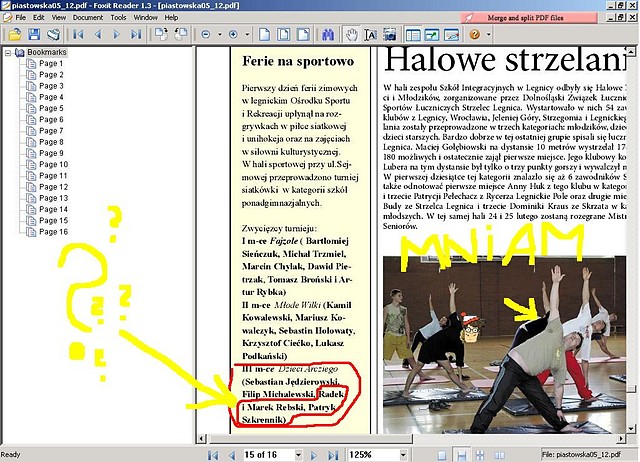Click the horizontal scrollbar thumb
The image size is (640, 462).
[310, 439]
